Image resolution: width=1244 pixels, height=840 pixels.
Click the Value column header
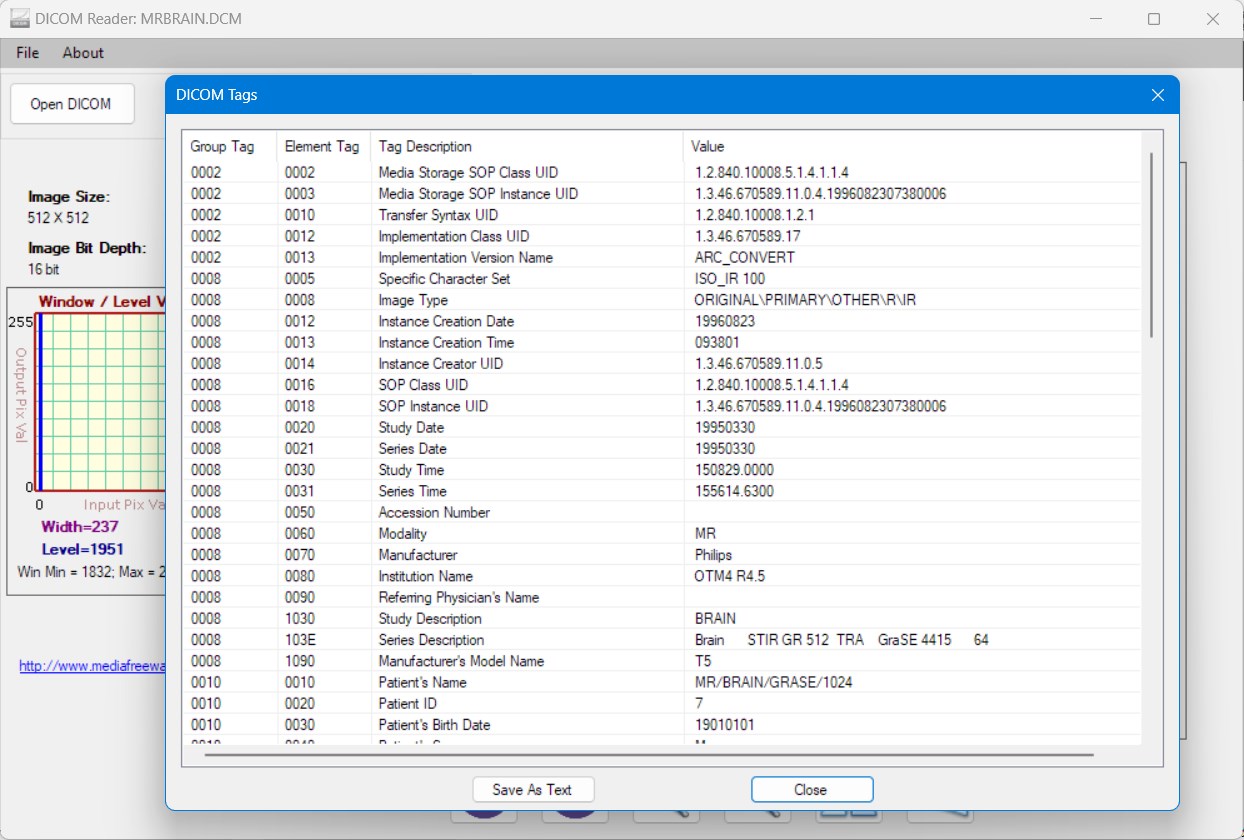click(707, 146)
